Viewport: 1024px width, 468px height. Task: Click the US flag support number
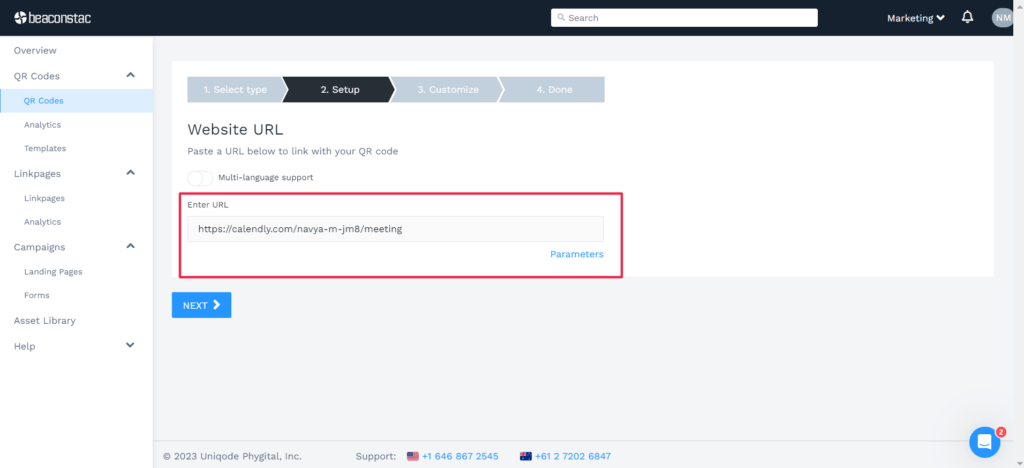coord(459,456)
